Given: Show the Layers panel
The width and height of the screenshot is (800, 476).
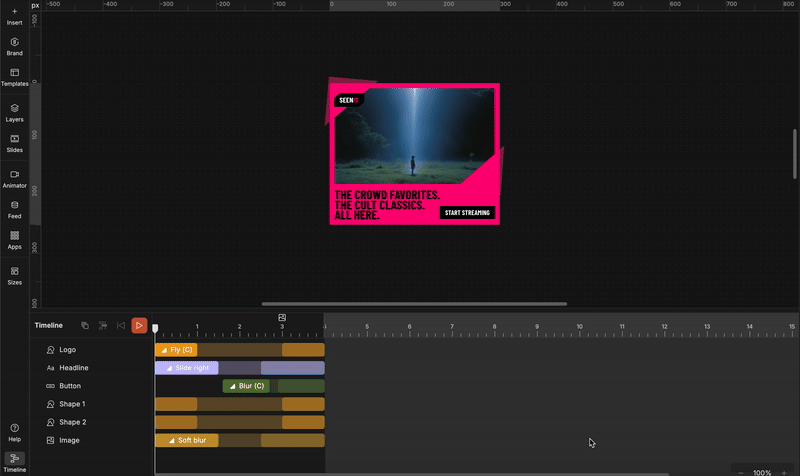Looking at the screenshot, I should (14, 112).
